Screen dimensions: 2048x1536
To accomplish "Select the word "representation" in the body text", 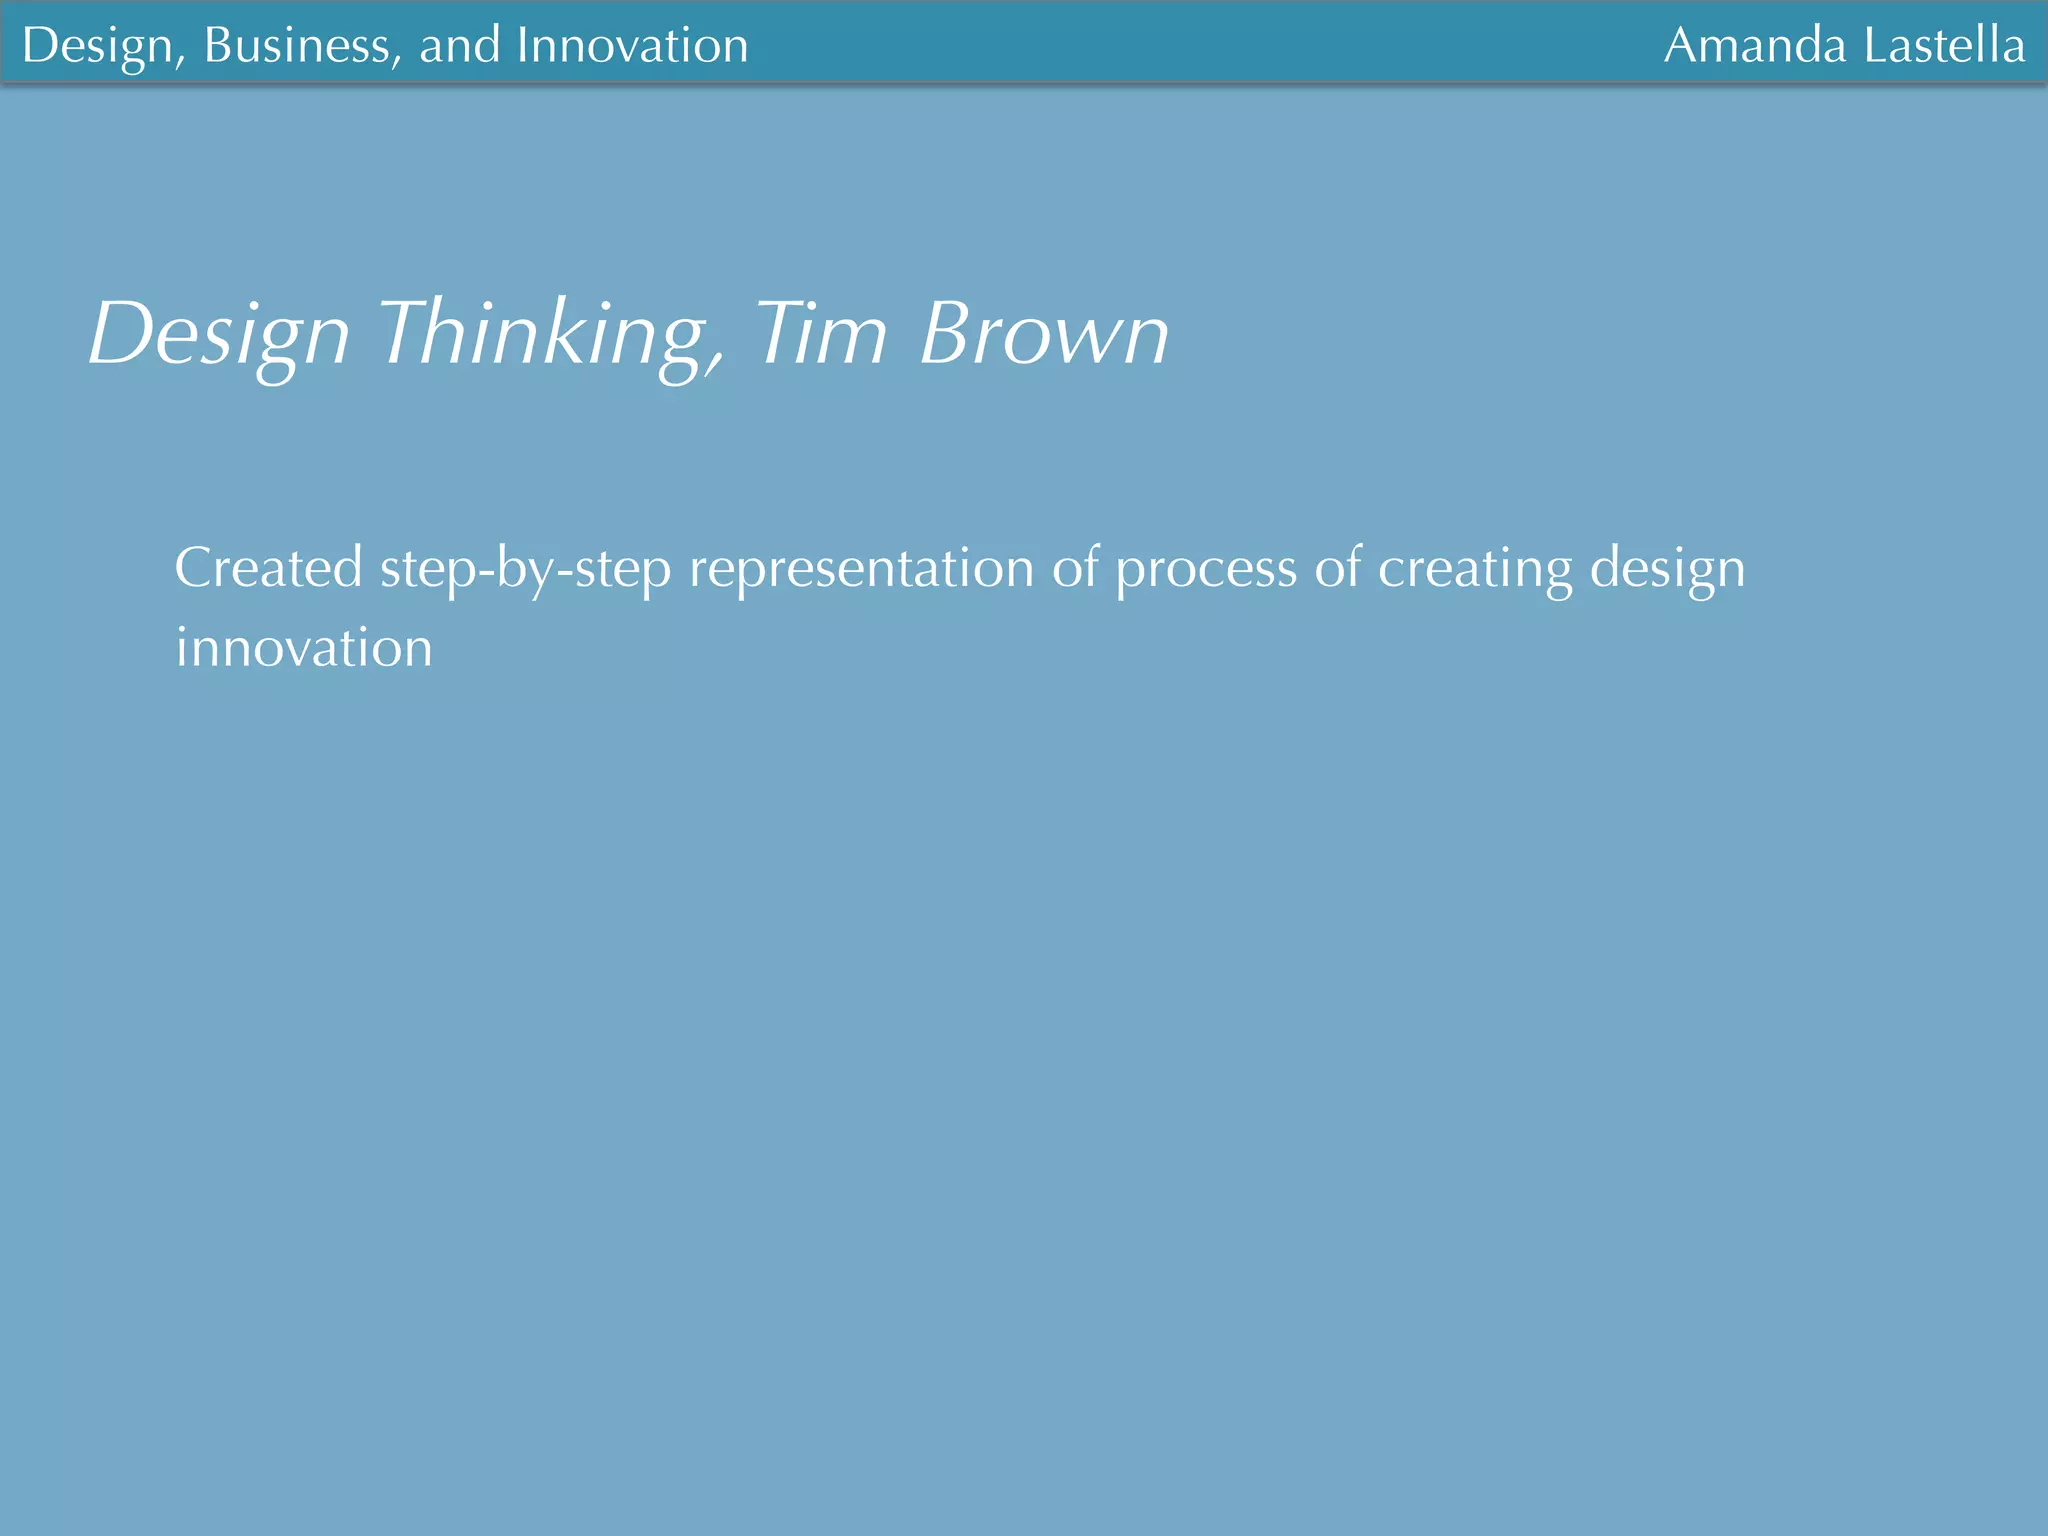I will [x=861, y=568].
